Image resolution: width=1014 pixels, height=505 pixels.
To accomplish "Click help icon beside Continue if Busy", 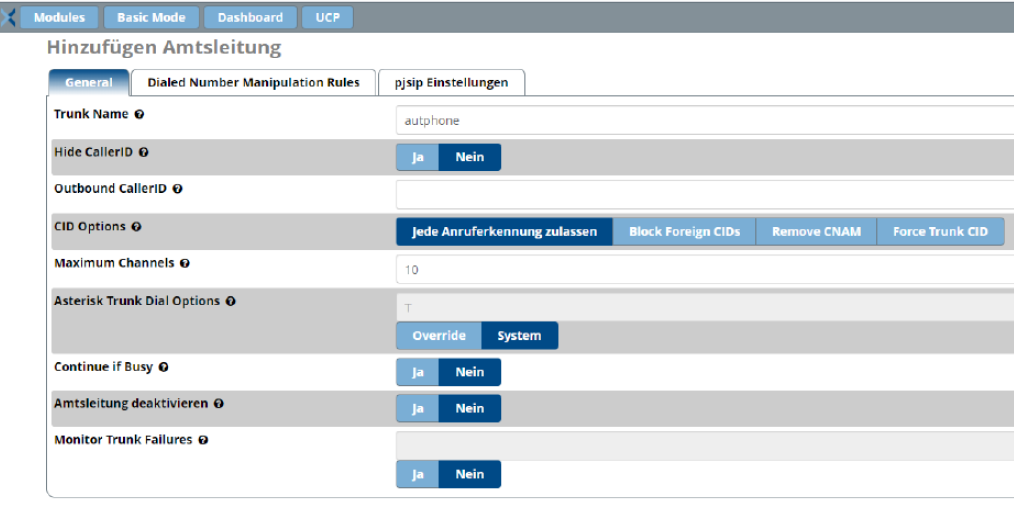I will [163, 367].
